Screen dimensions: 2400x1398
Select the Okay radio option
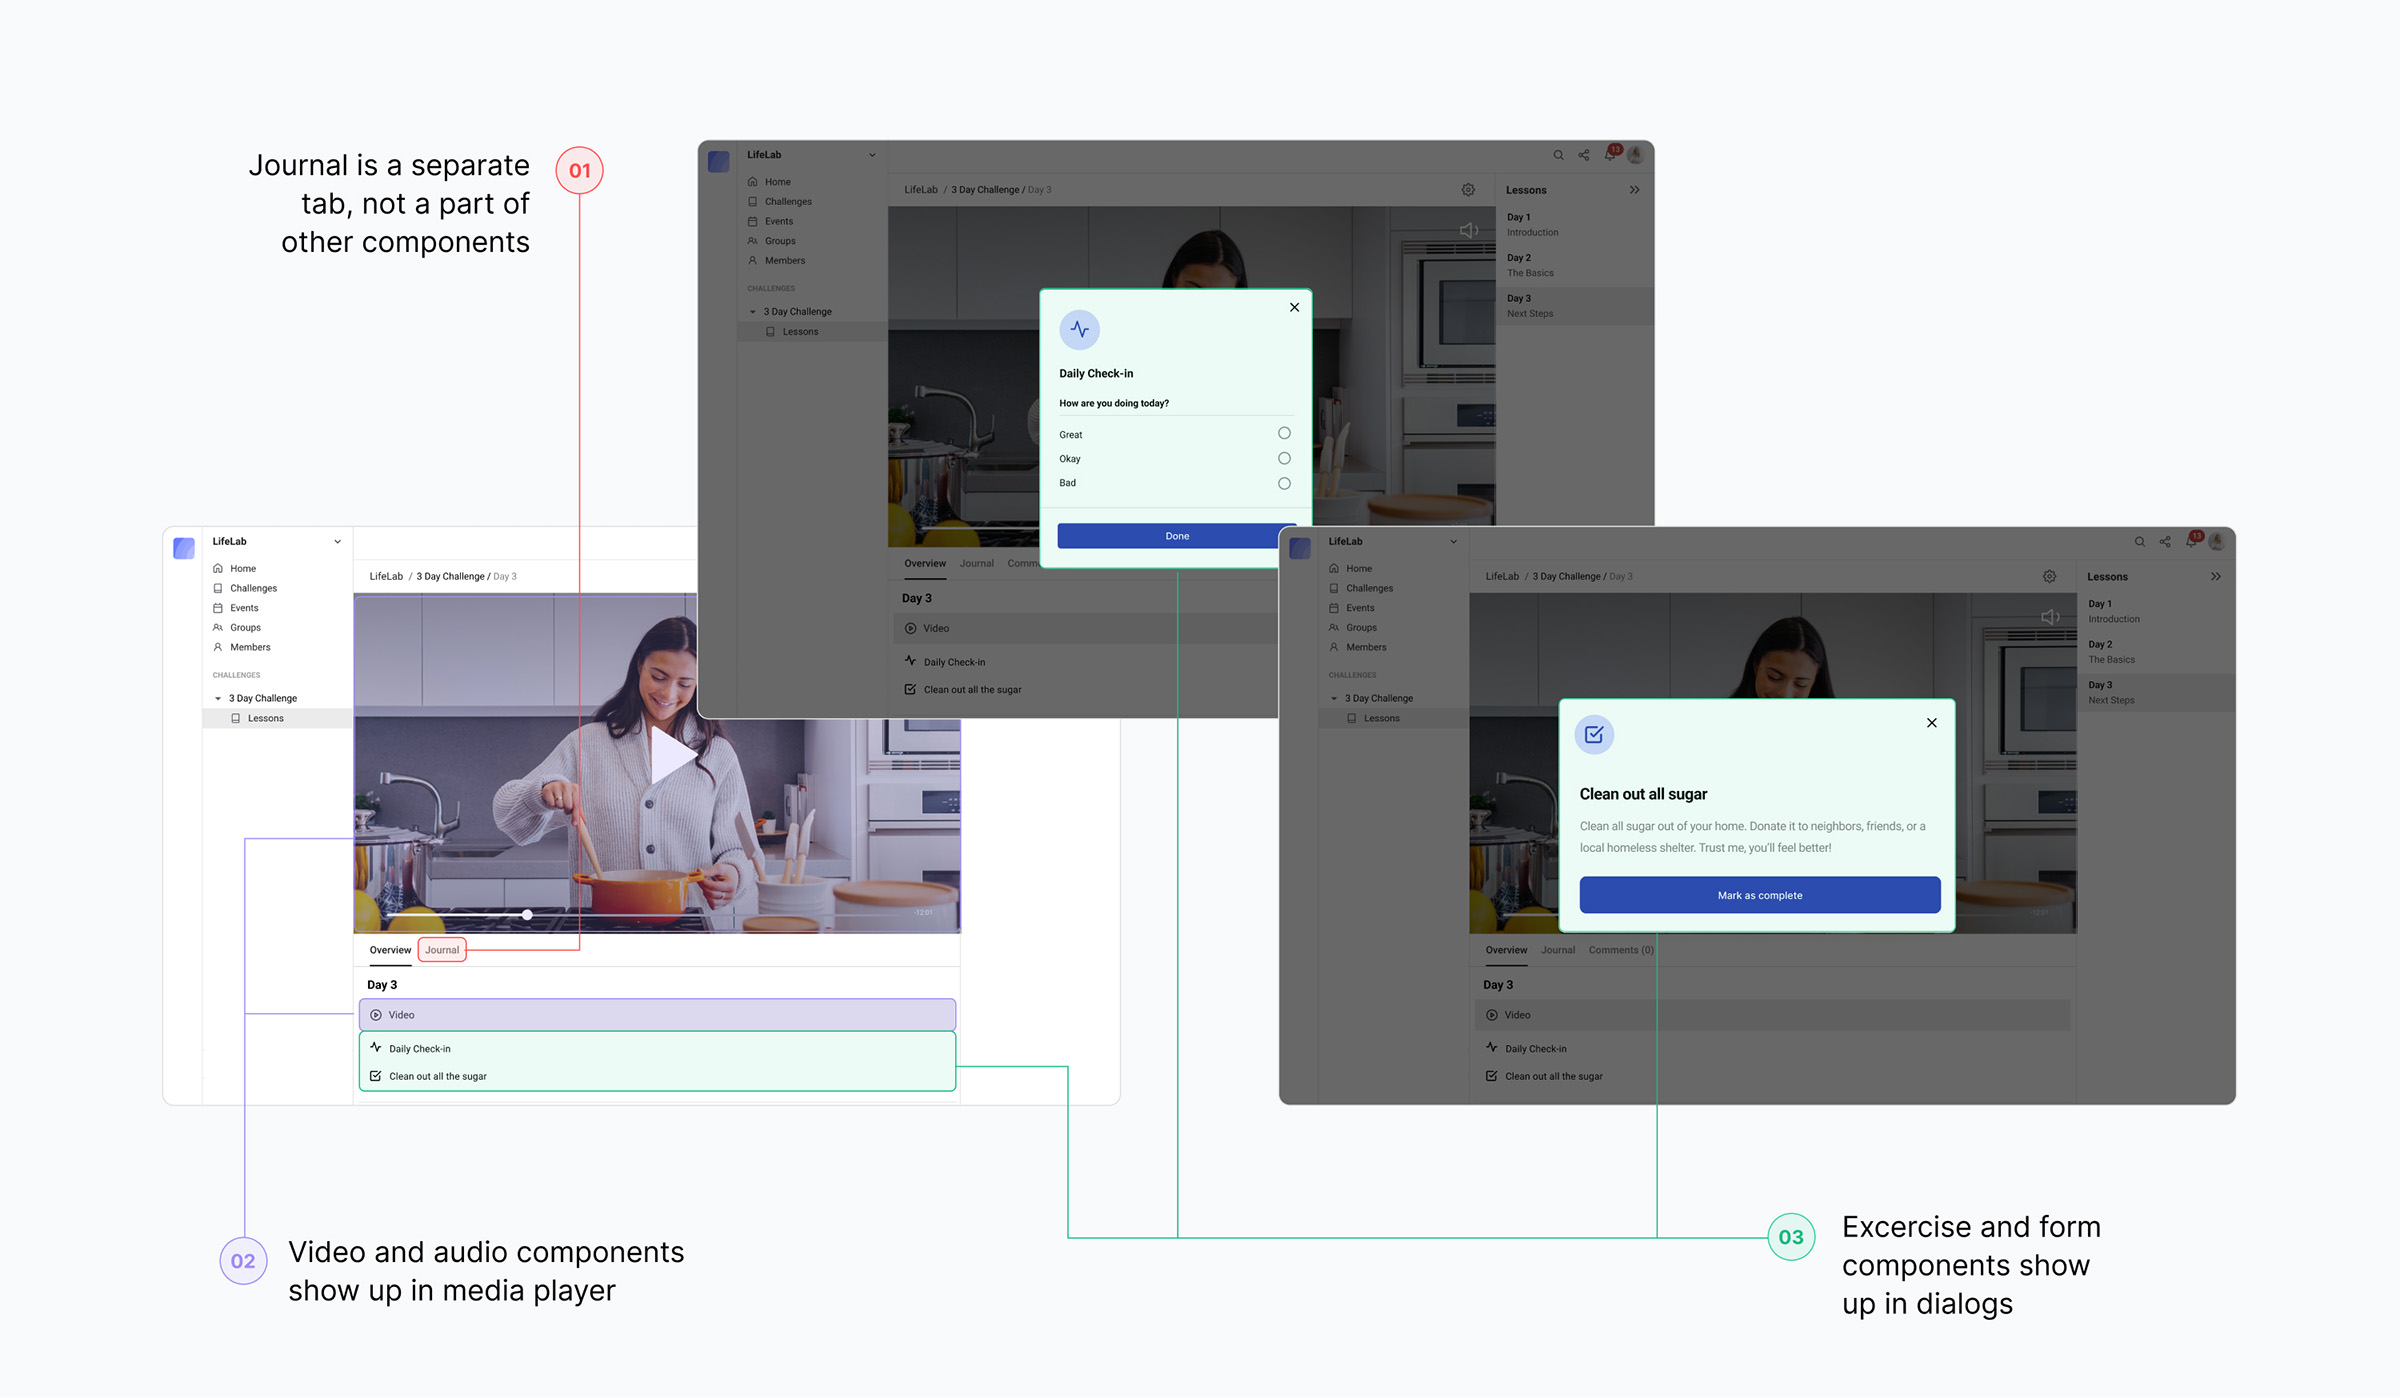pos(1284,459)
